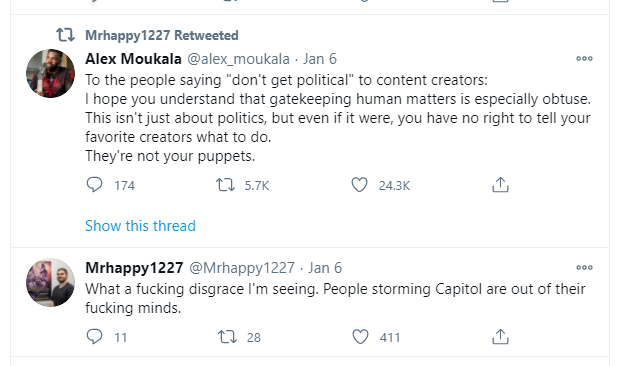Reply to Mrhappy1227's Capitol tweet
The height and width of the screenshot is (366, 619).
pyautogui.click(x=94, y=337)
